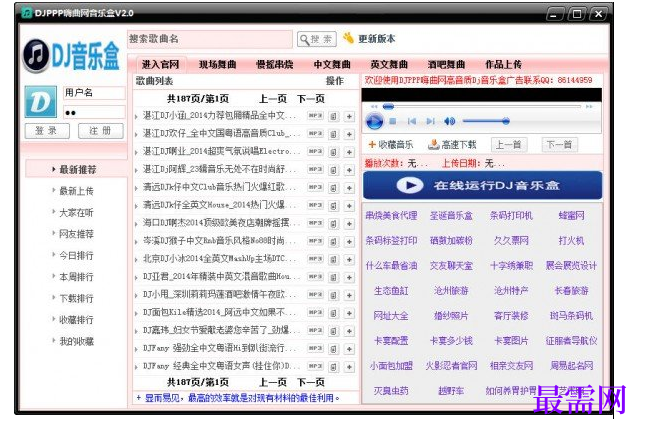Screen dimensions: 645x431
Task: Open the 火影忍者官网 link
Action: tap(451, 366)
